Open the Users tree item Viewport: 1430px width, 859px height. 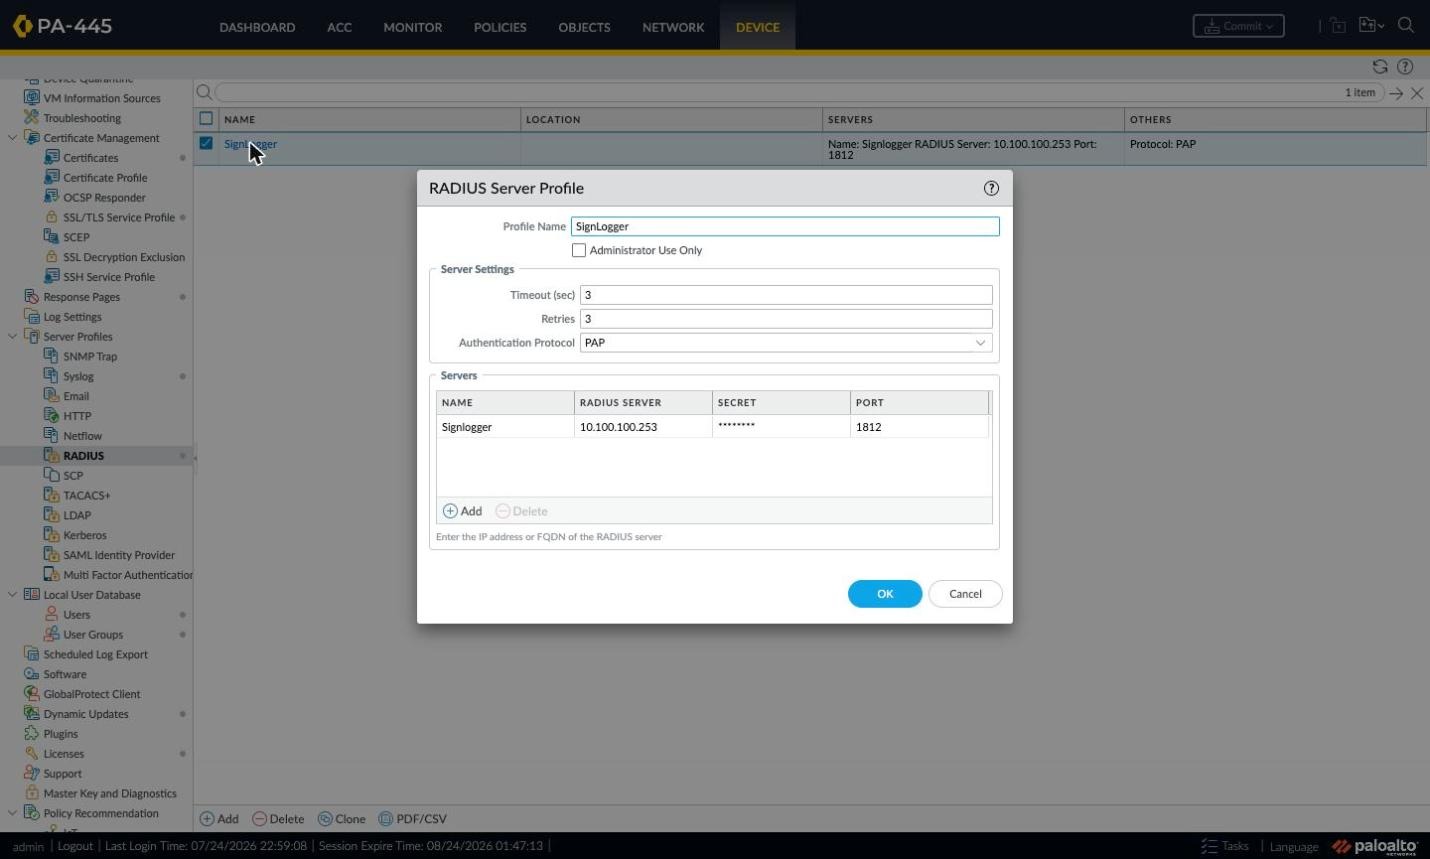[77, 615]
